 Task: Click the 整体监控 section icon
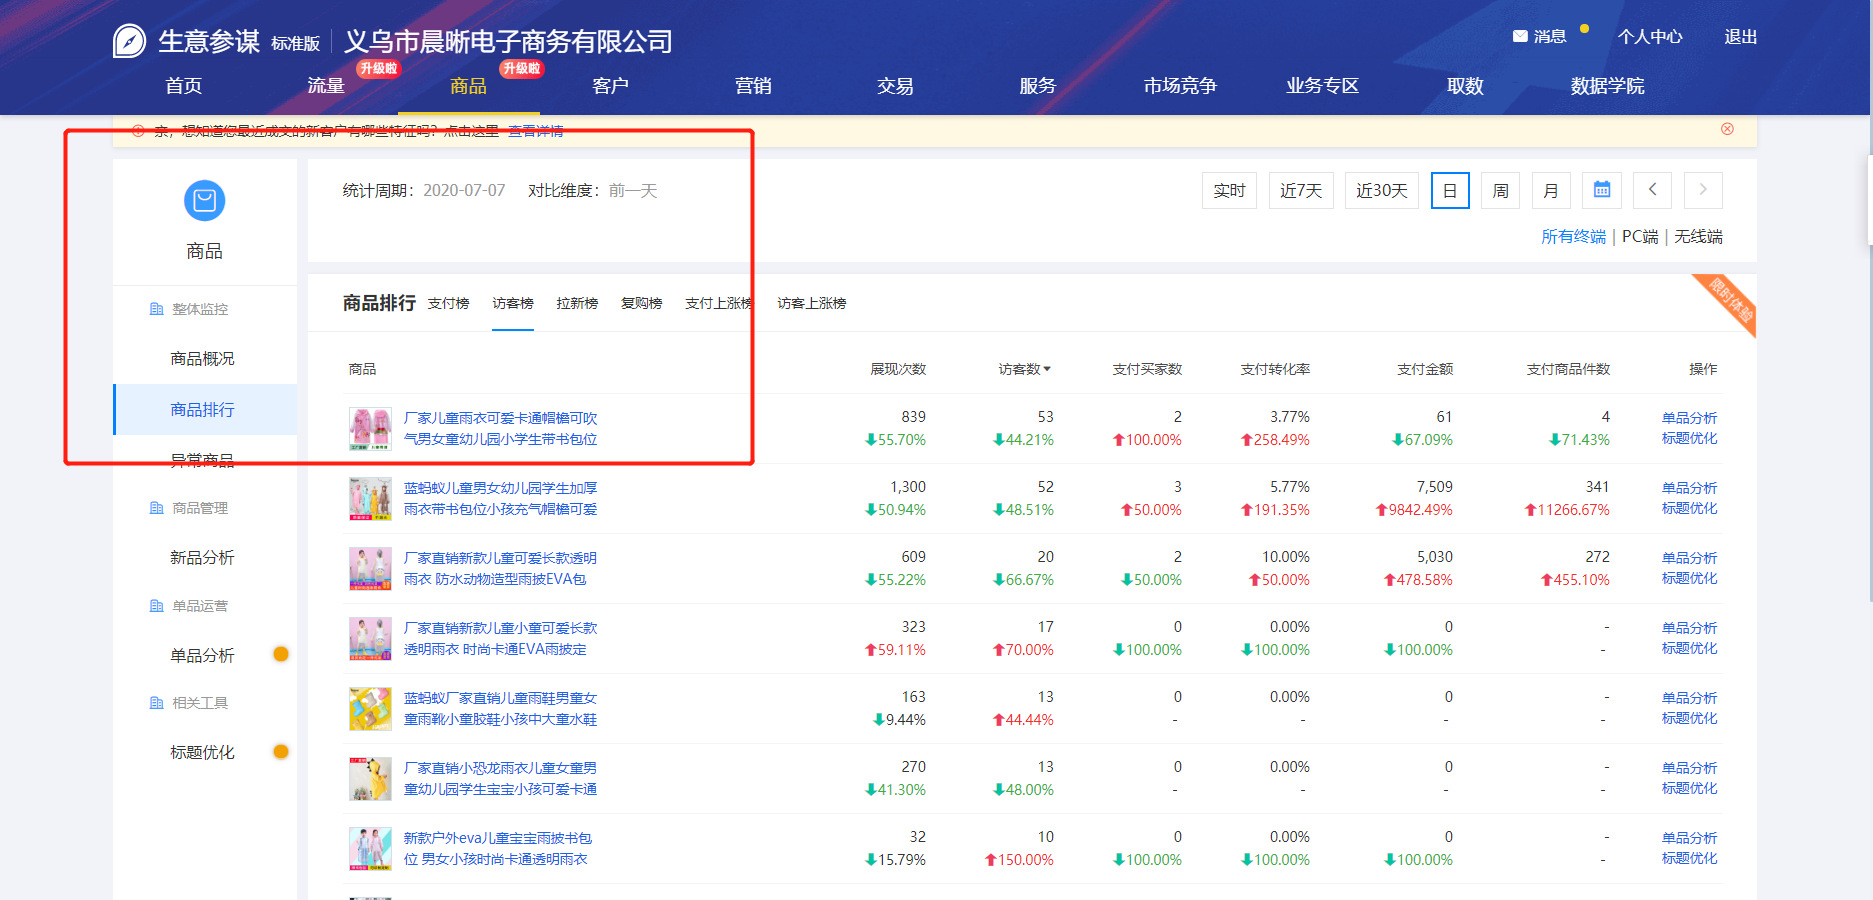click(x=156, y=309)
